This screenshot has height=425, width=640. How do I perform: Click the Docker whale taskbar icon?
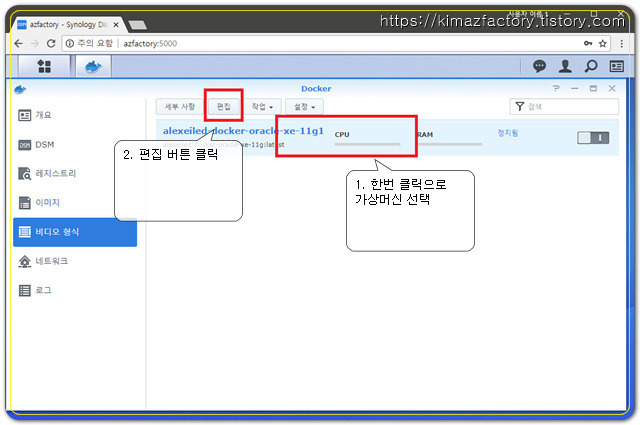click(93, 66)
